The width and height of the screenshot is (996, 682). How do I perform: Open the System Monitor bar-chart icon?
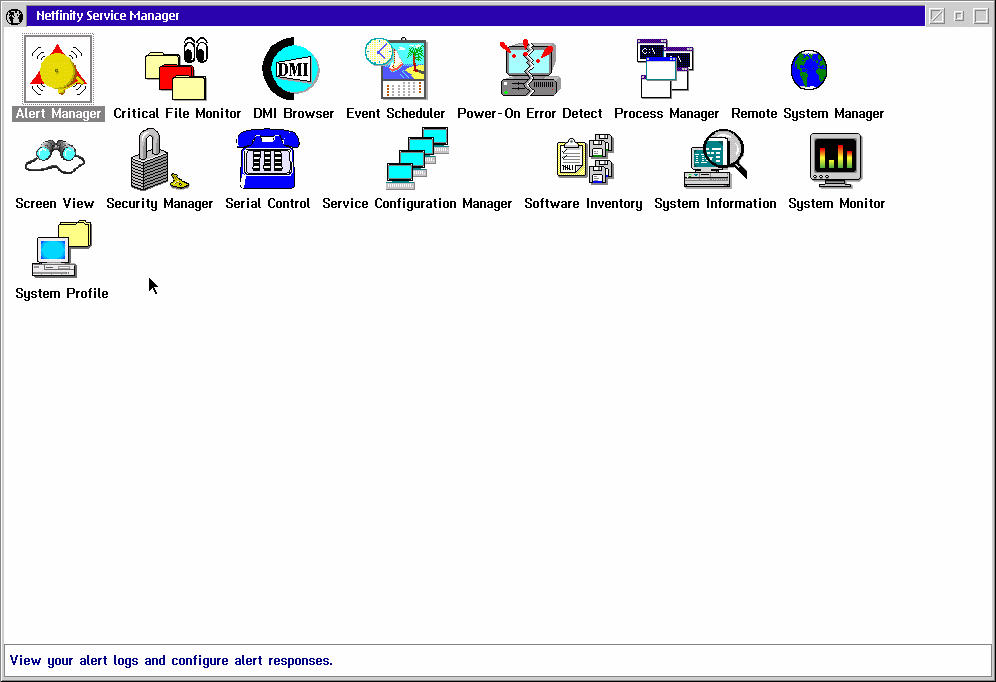[x=836, y=160]
